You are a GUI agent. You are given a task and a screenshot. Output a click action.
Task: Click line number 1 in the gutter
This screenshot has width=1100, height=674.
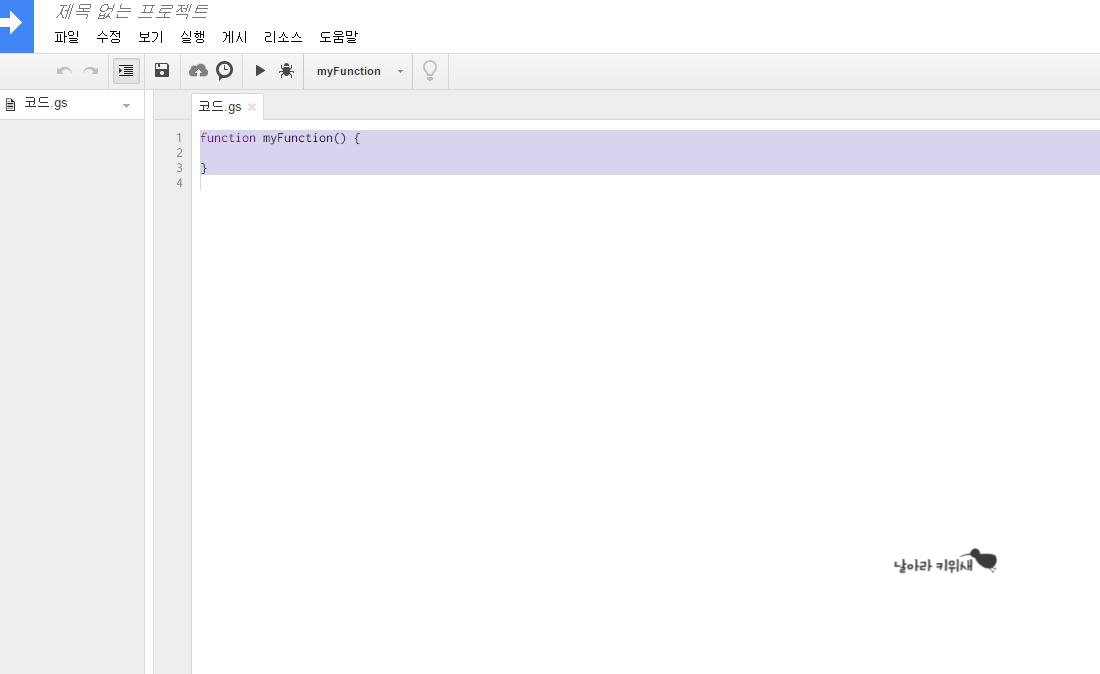pyautogui.click(x=179, y=137)
